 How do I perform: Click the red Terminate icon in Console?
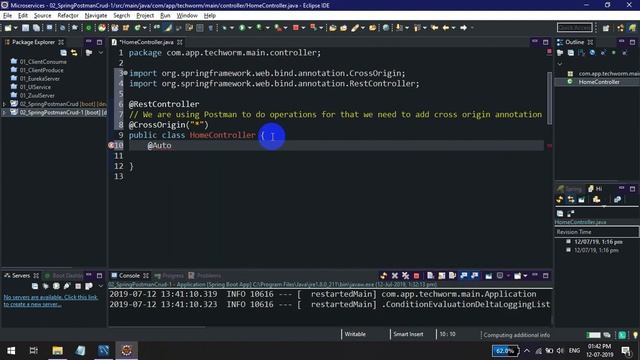pos(416,276)
